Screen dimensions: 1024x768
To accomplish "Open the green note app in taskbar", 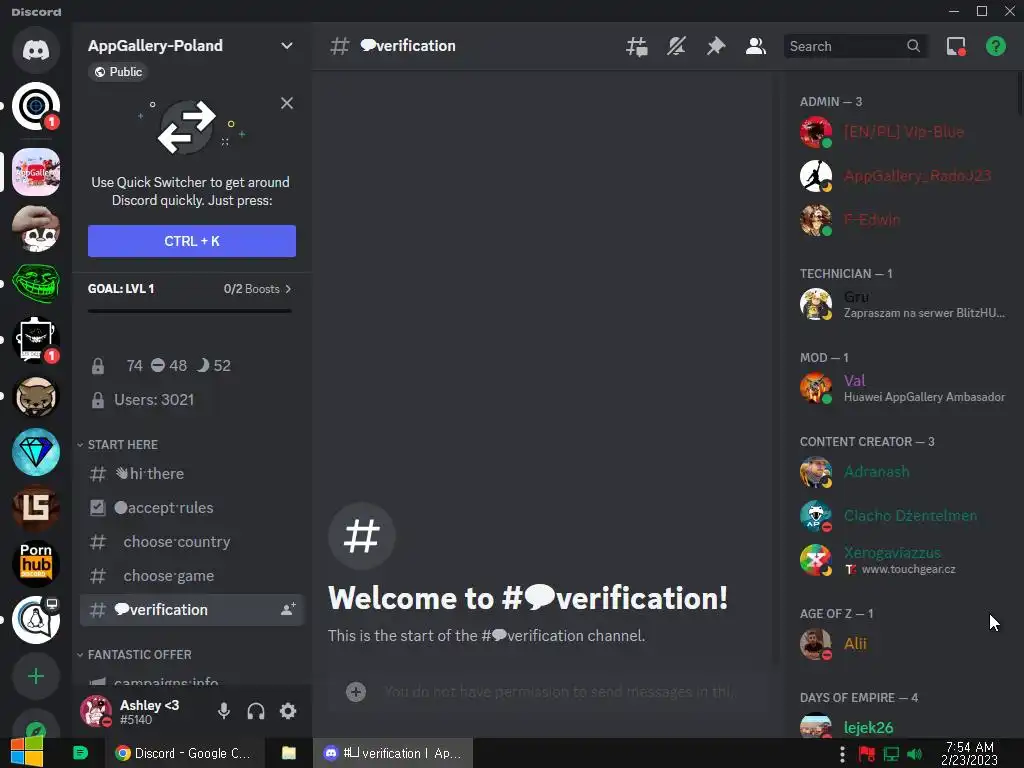I will 80,753.
